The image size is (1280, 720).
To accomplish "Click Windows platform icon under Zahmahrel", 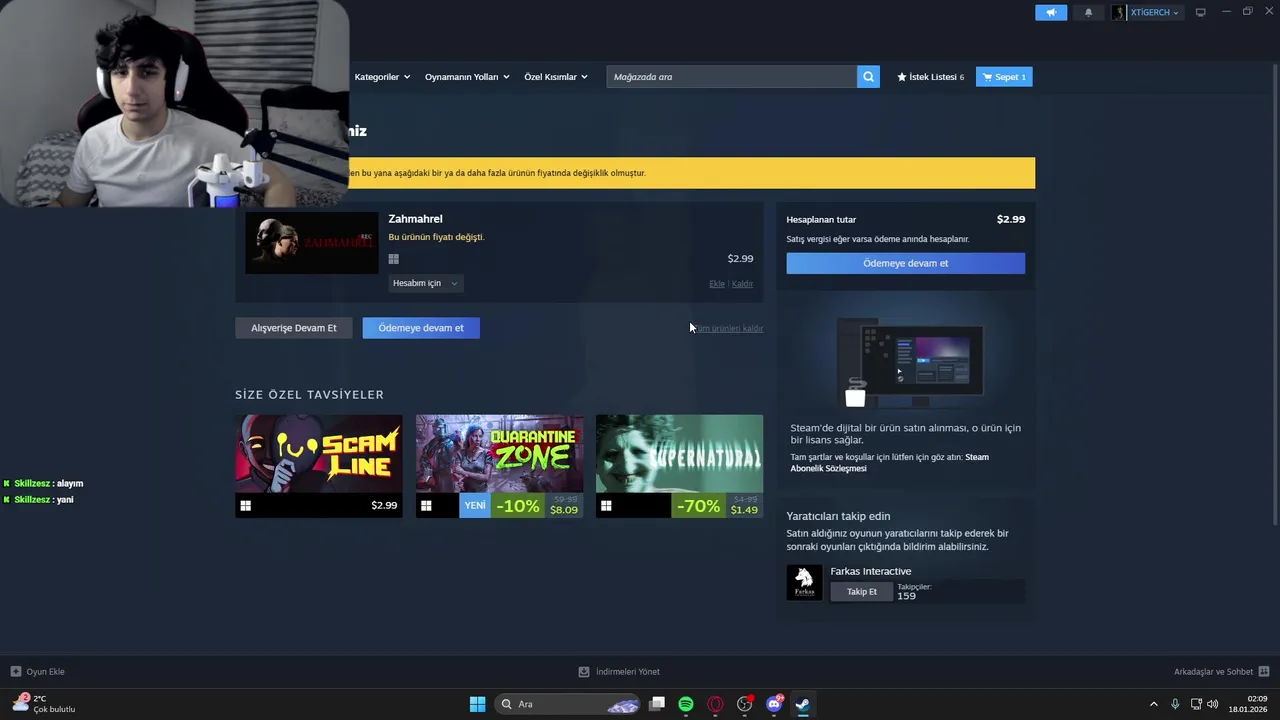I will (393, 259).
